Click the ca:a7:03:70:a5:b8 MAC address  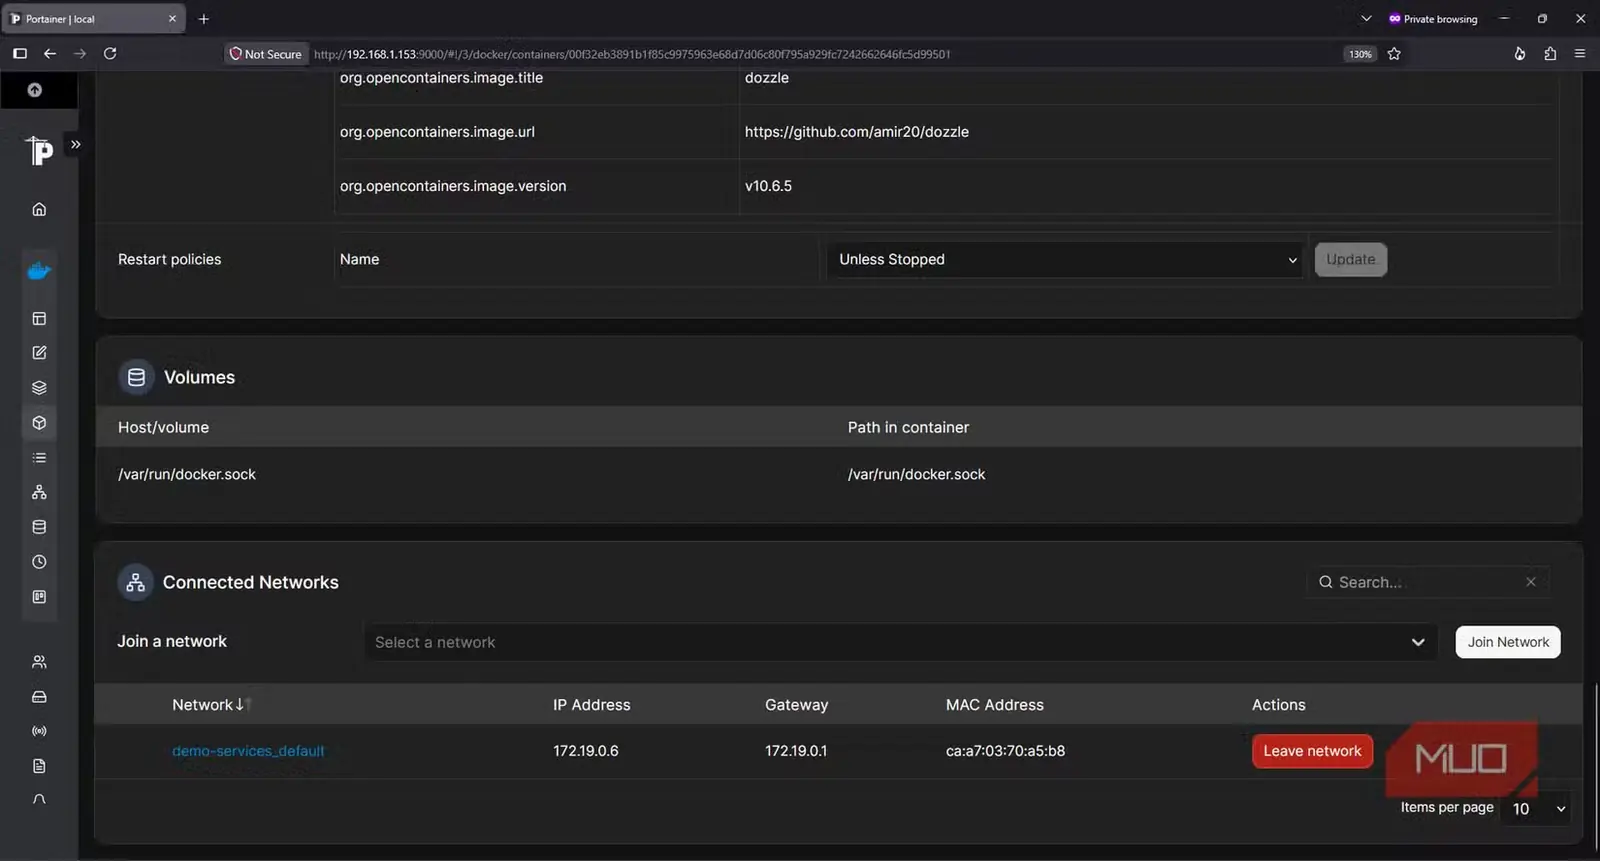[x=1005, y=751]
